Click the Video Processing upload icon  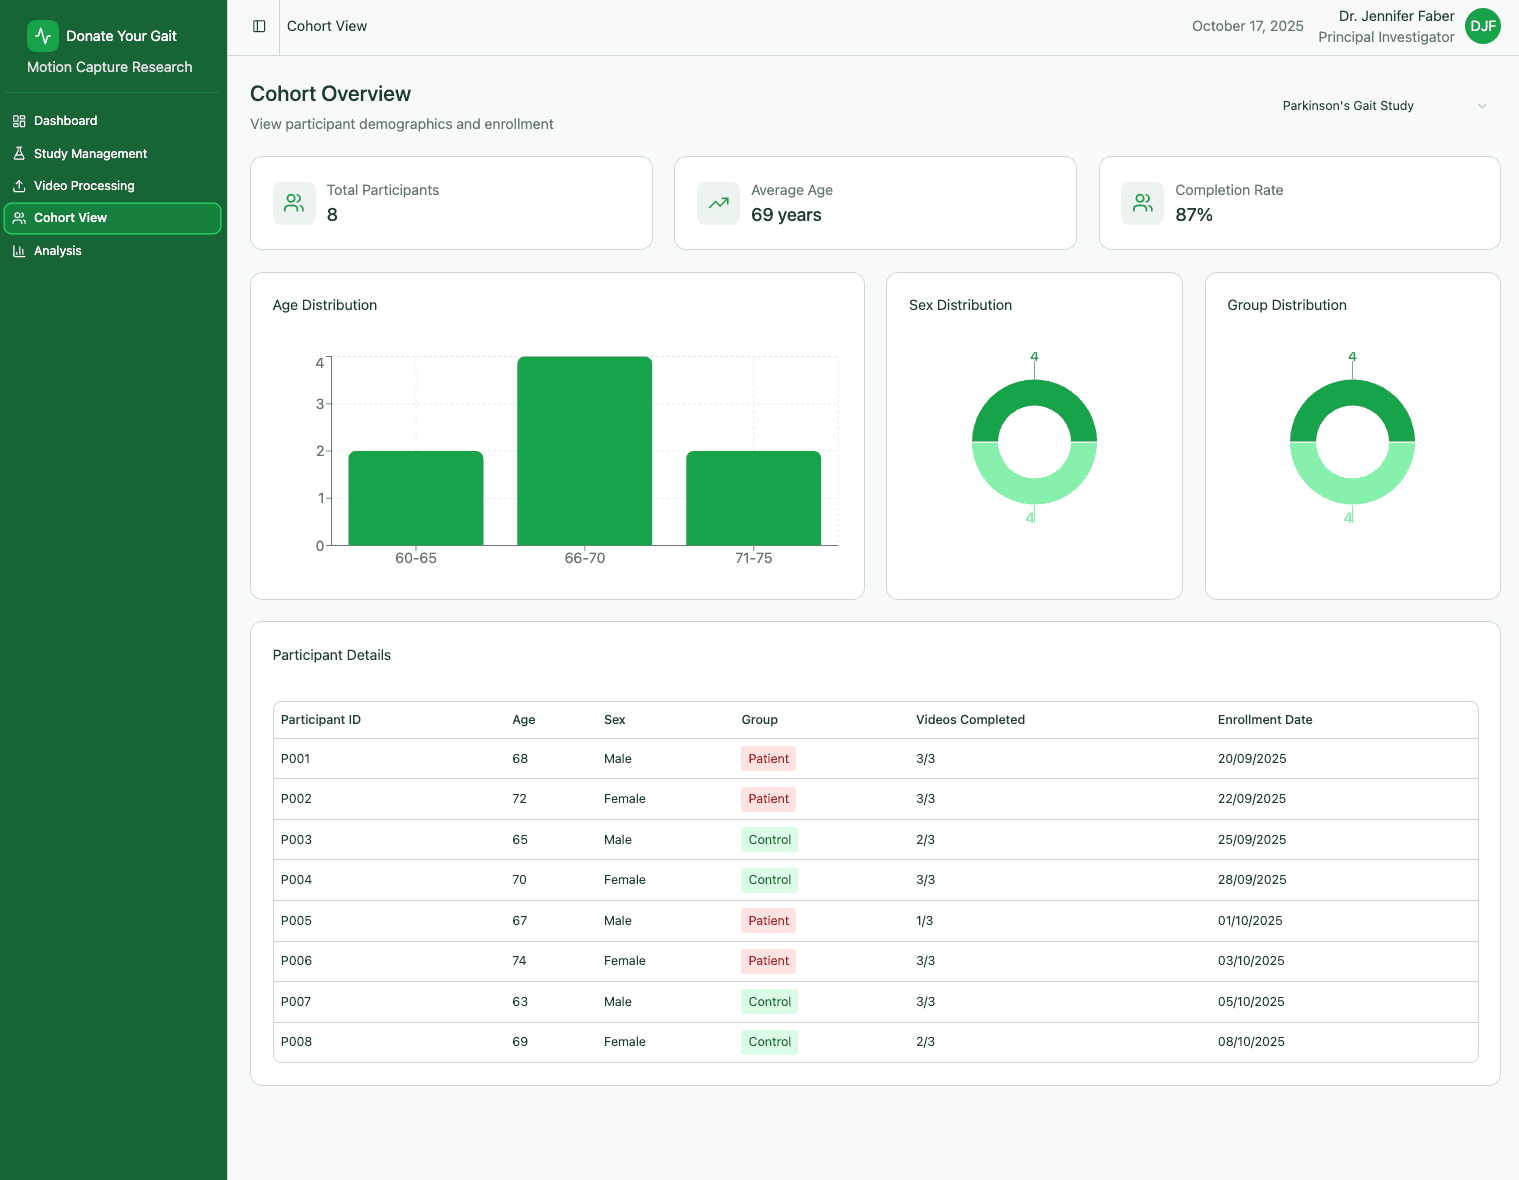pos(18,185)
